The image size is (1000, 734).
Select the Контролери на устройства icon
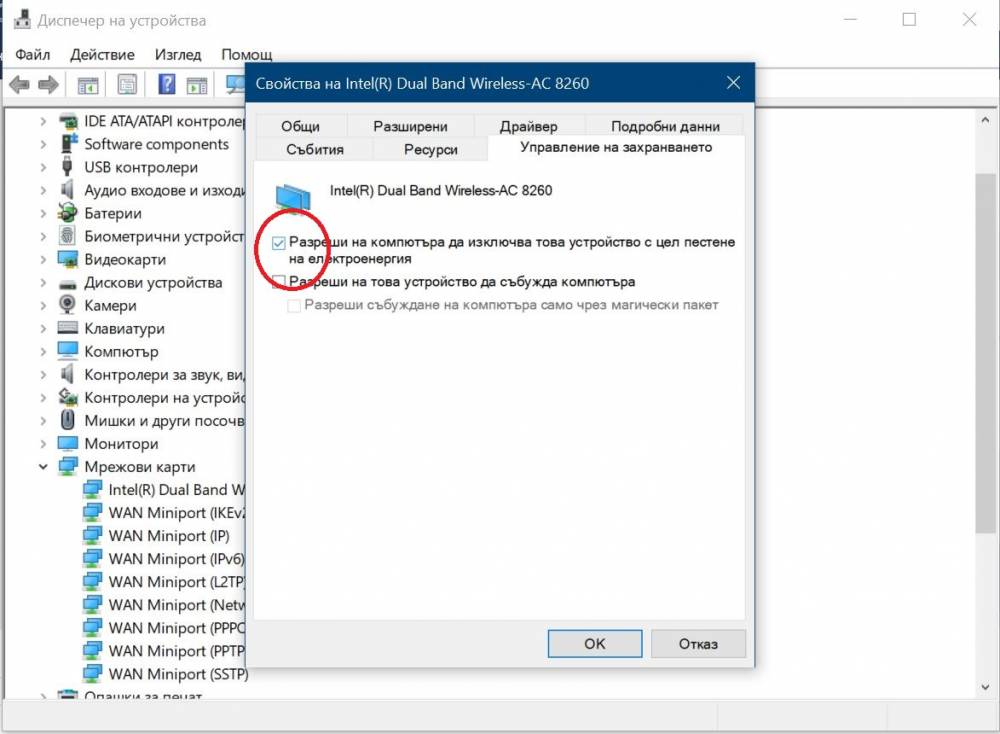click(x=68, y=397)
